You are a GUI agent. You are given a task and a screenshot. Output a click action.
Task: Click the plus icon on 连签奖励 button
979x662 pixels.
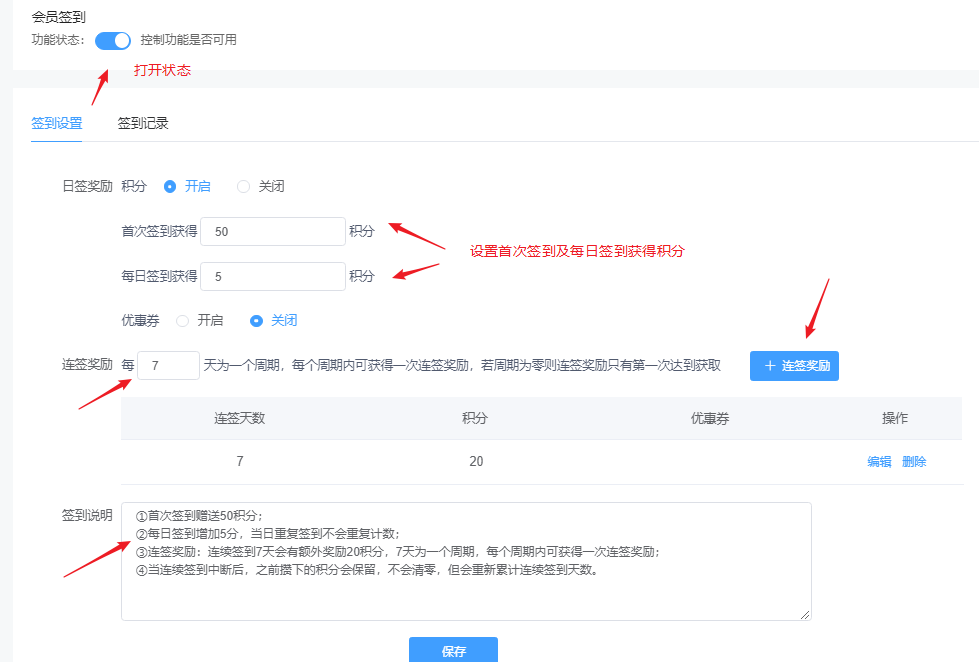coord(769,365)
